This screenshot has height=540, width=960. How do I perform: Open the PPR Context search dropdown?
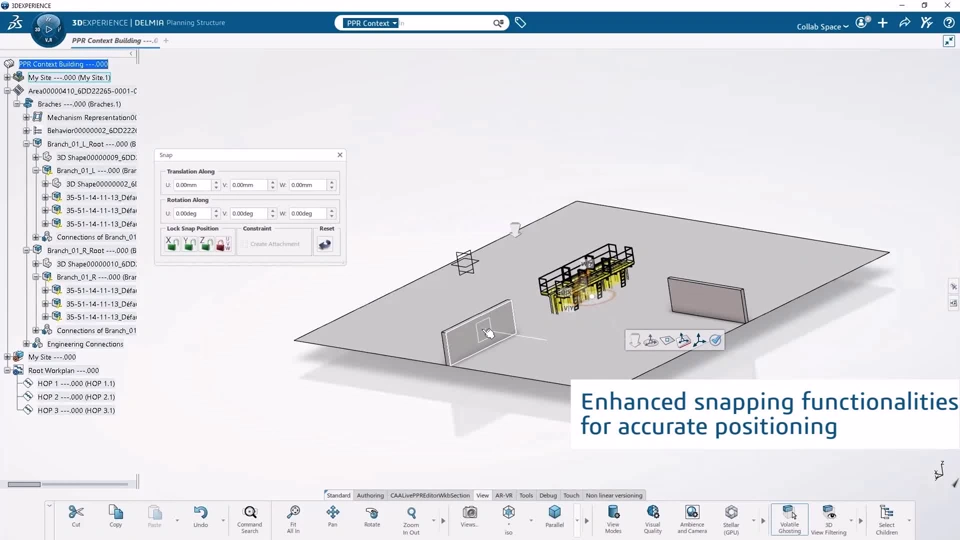pos(370,23)
